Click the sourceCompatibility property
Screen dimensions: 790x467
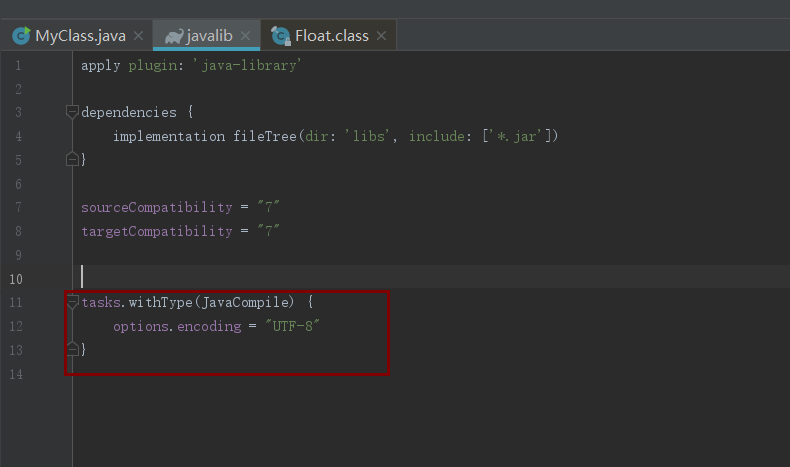(157, 207)
